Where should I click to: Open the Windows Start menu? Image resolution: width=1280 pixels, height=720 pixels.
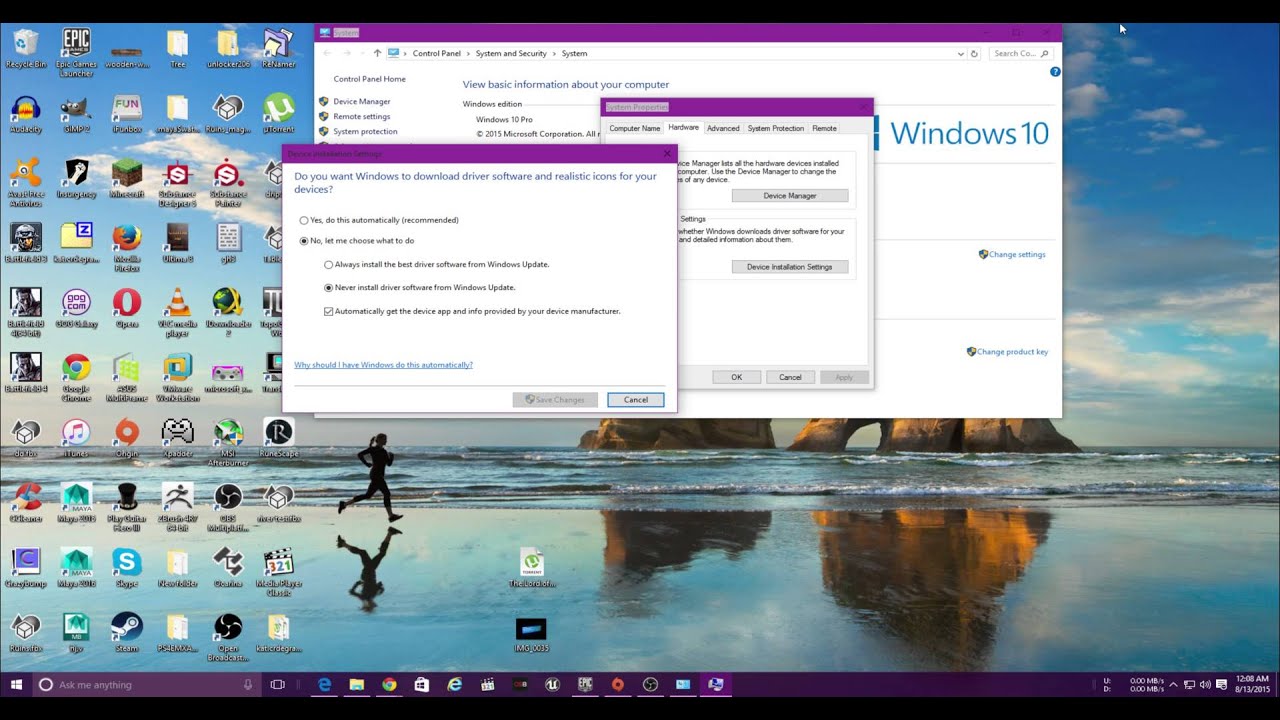click(x=16, y=685)
